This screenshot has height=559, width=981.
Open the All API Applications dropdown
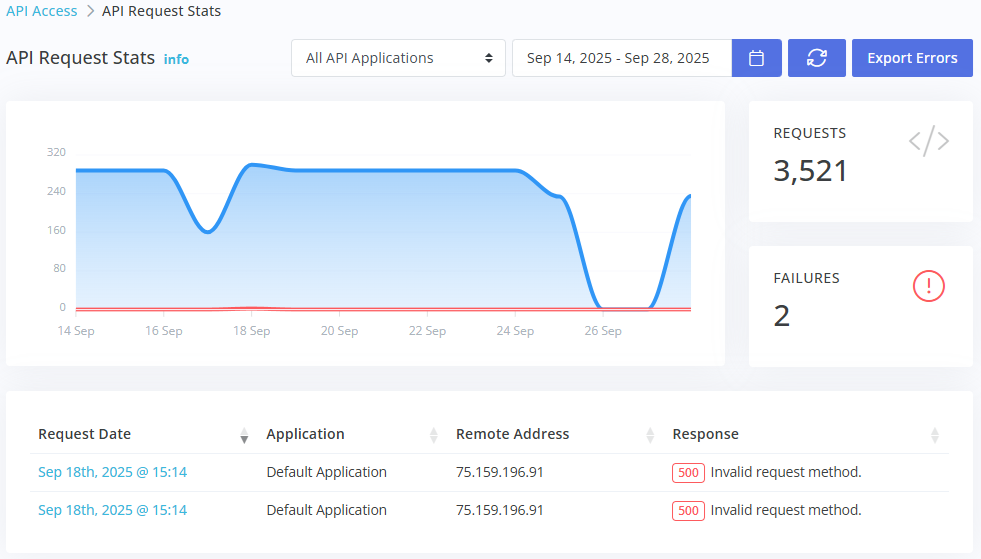click(399, 58)
